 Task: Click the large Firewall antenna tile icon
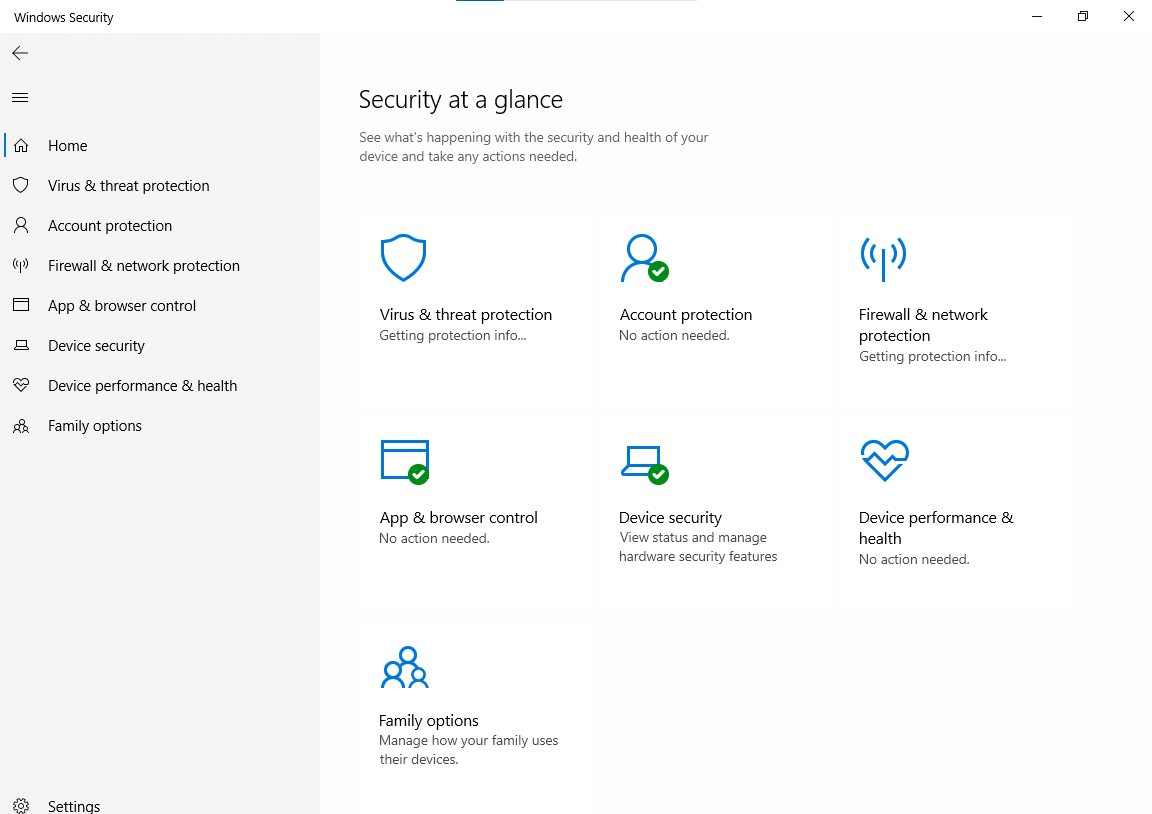883,259
